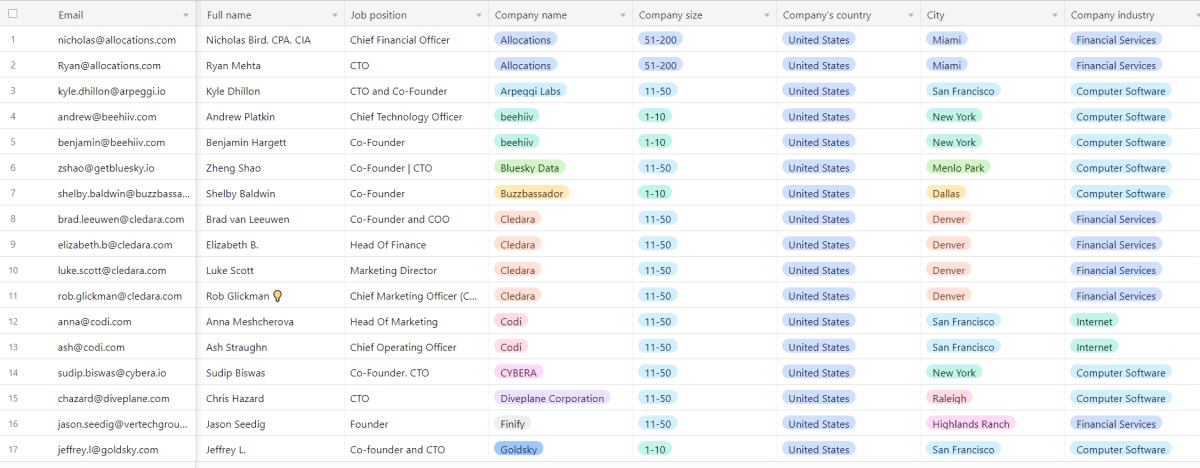Open the Email column dropdown arrow
The width and height of the screenshot is (1200, 468).
[x=185, y=15]
